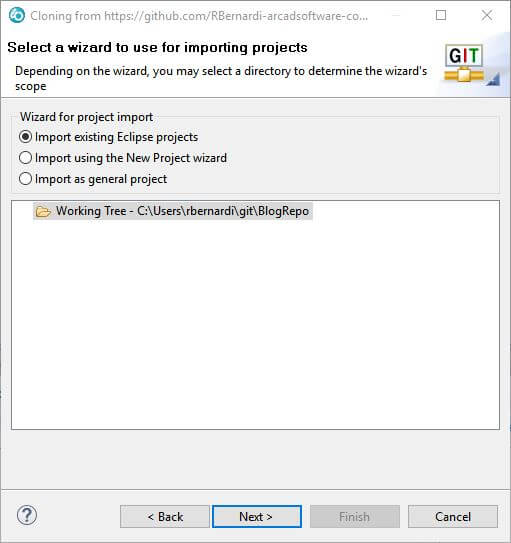511x543 pixels.
Task: Click the Working Tree open-folder icon
Action: pyautogui.click(x=43, y=211)
